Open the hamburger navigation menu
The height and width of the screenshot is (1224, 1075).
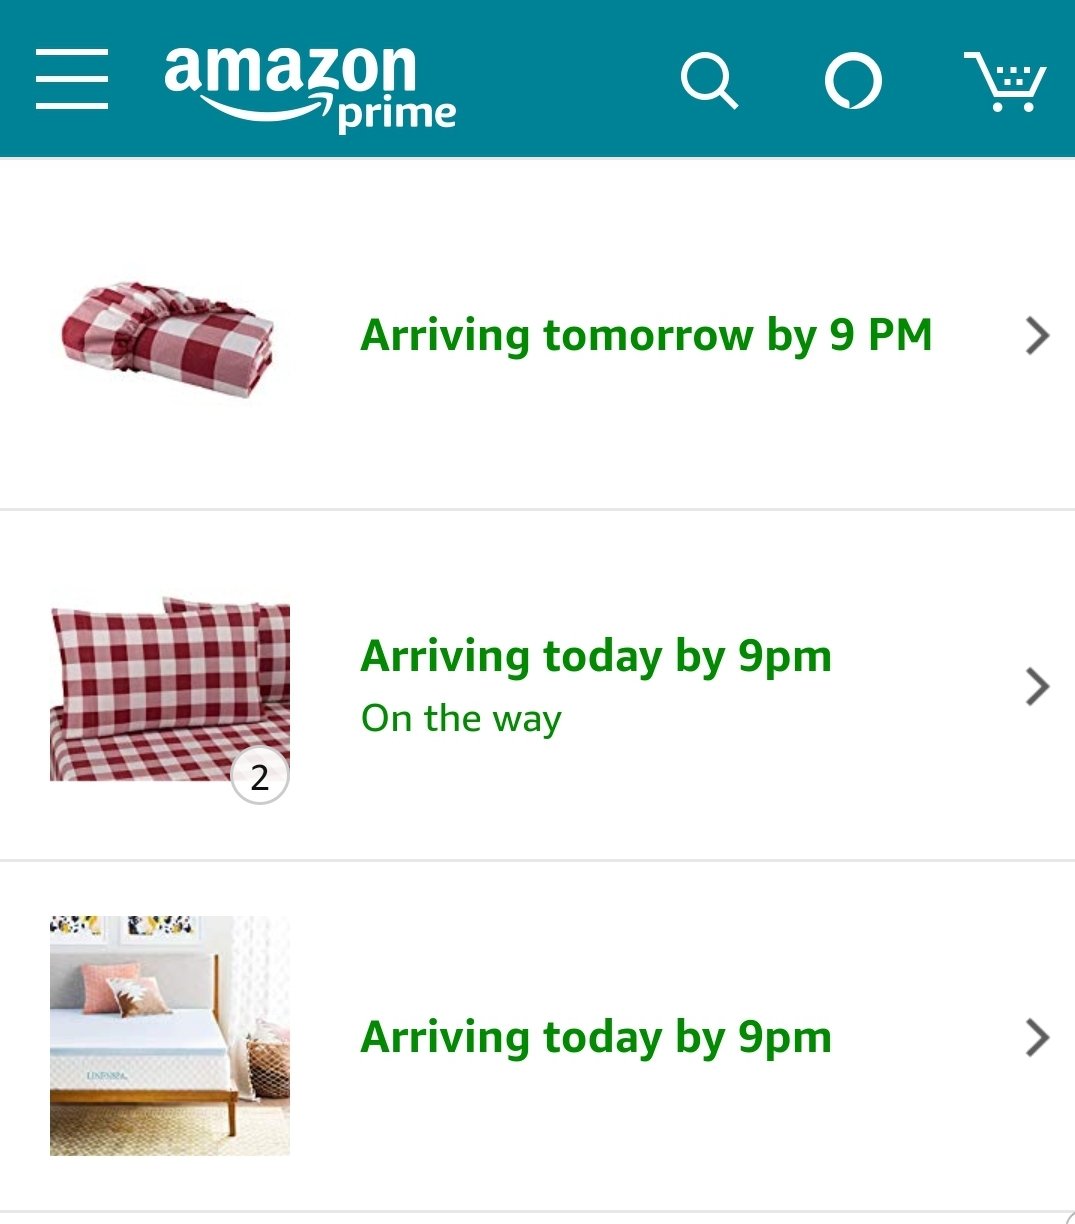pos(72,78)
